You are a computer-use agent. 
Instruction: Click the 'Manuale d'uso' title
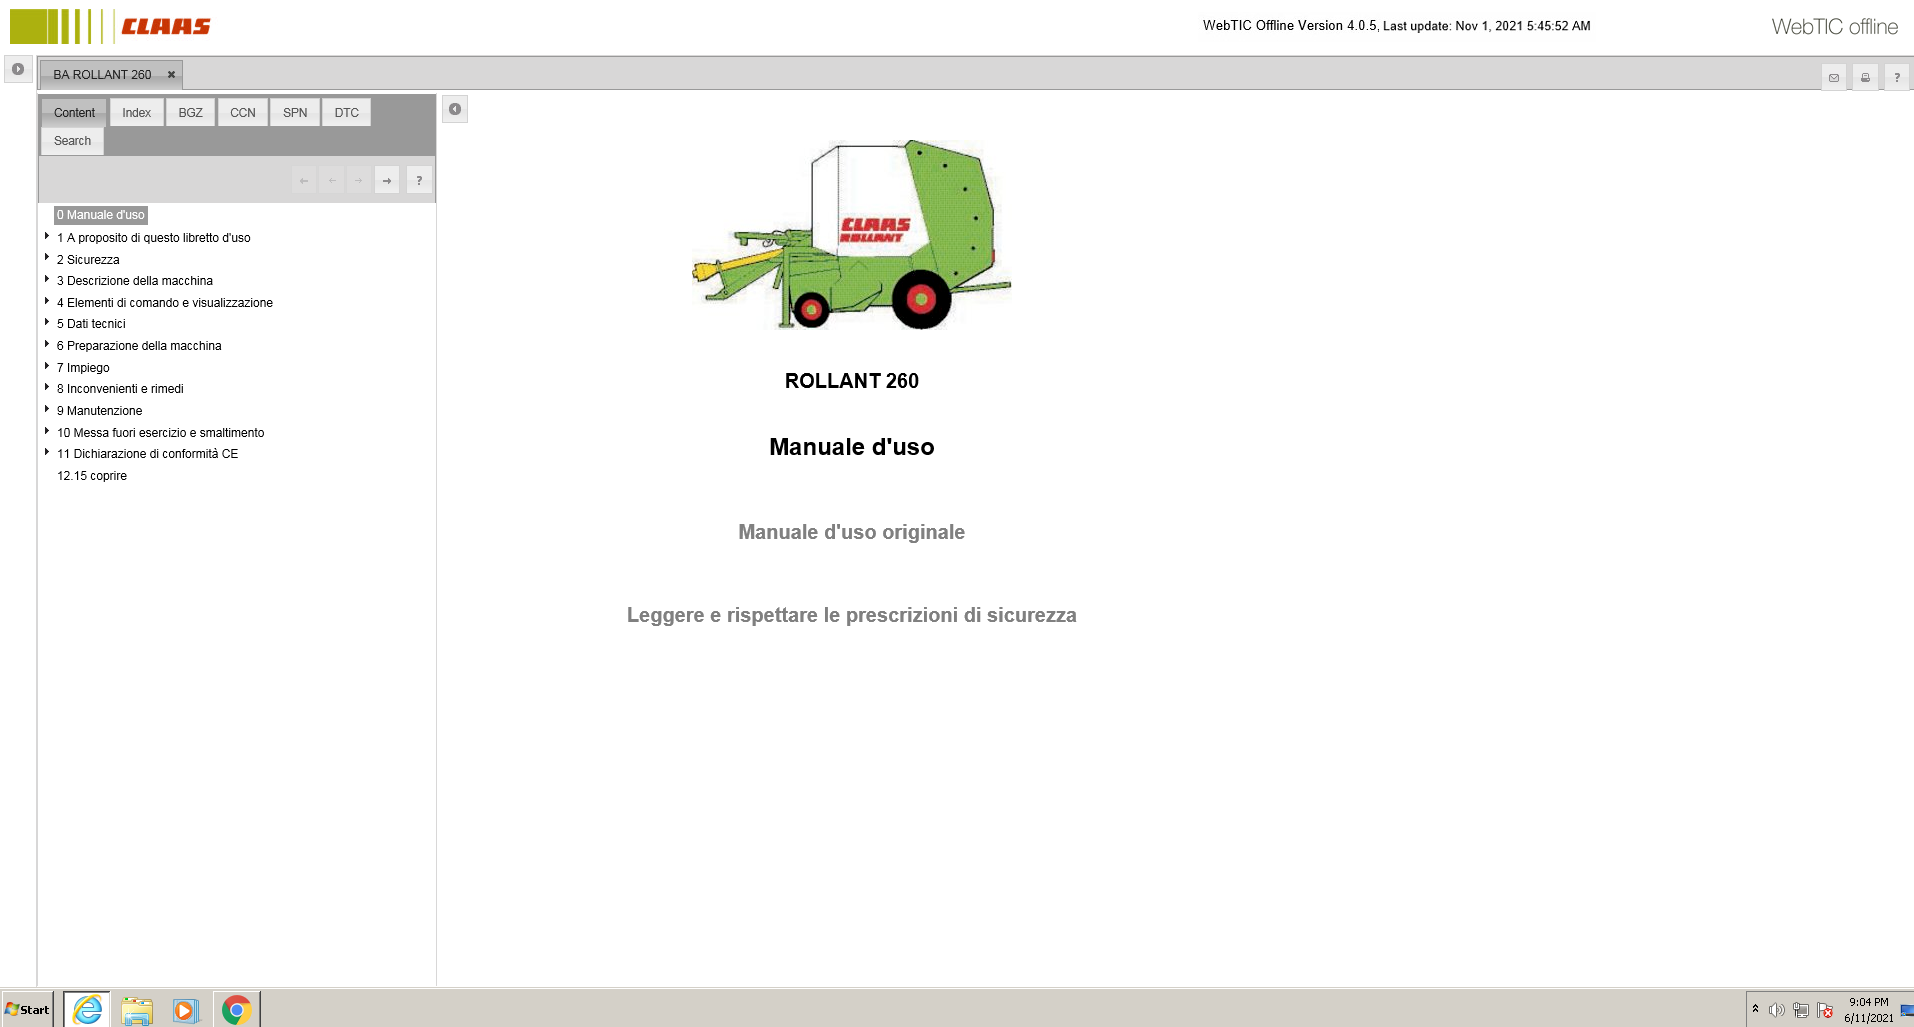click(852, 447)
